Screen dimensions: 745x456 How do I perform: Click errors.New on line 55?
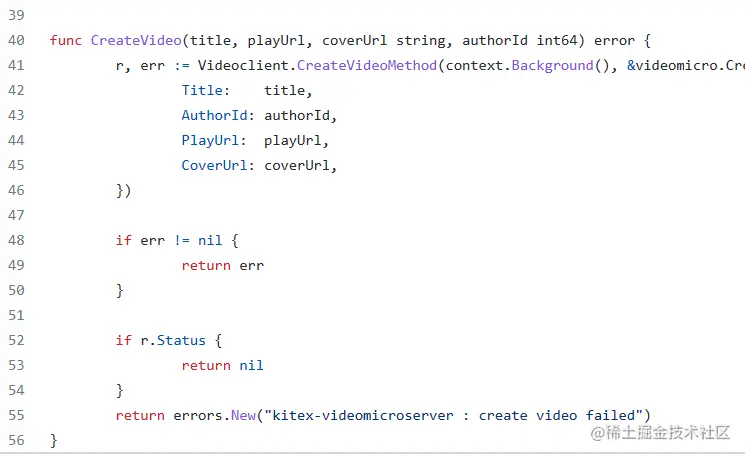pos(214,416)
